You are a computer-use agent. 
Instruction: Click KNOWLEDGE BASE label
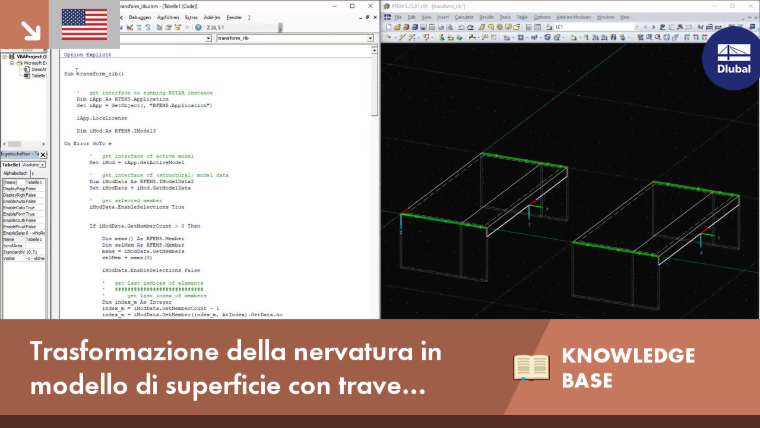coord(628,368)
